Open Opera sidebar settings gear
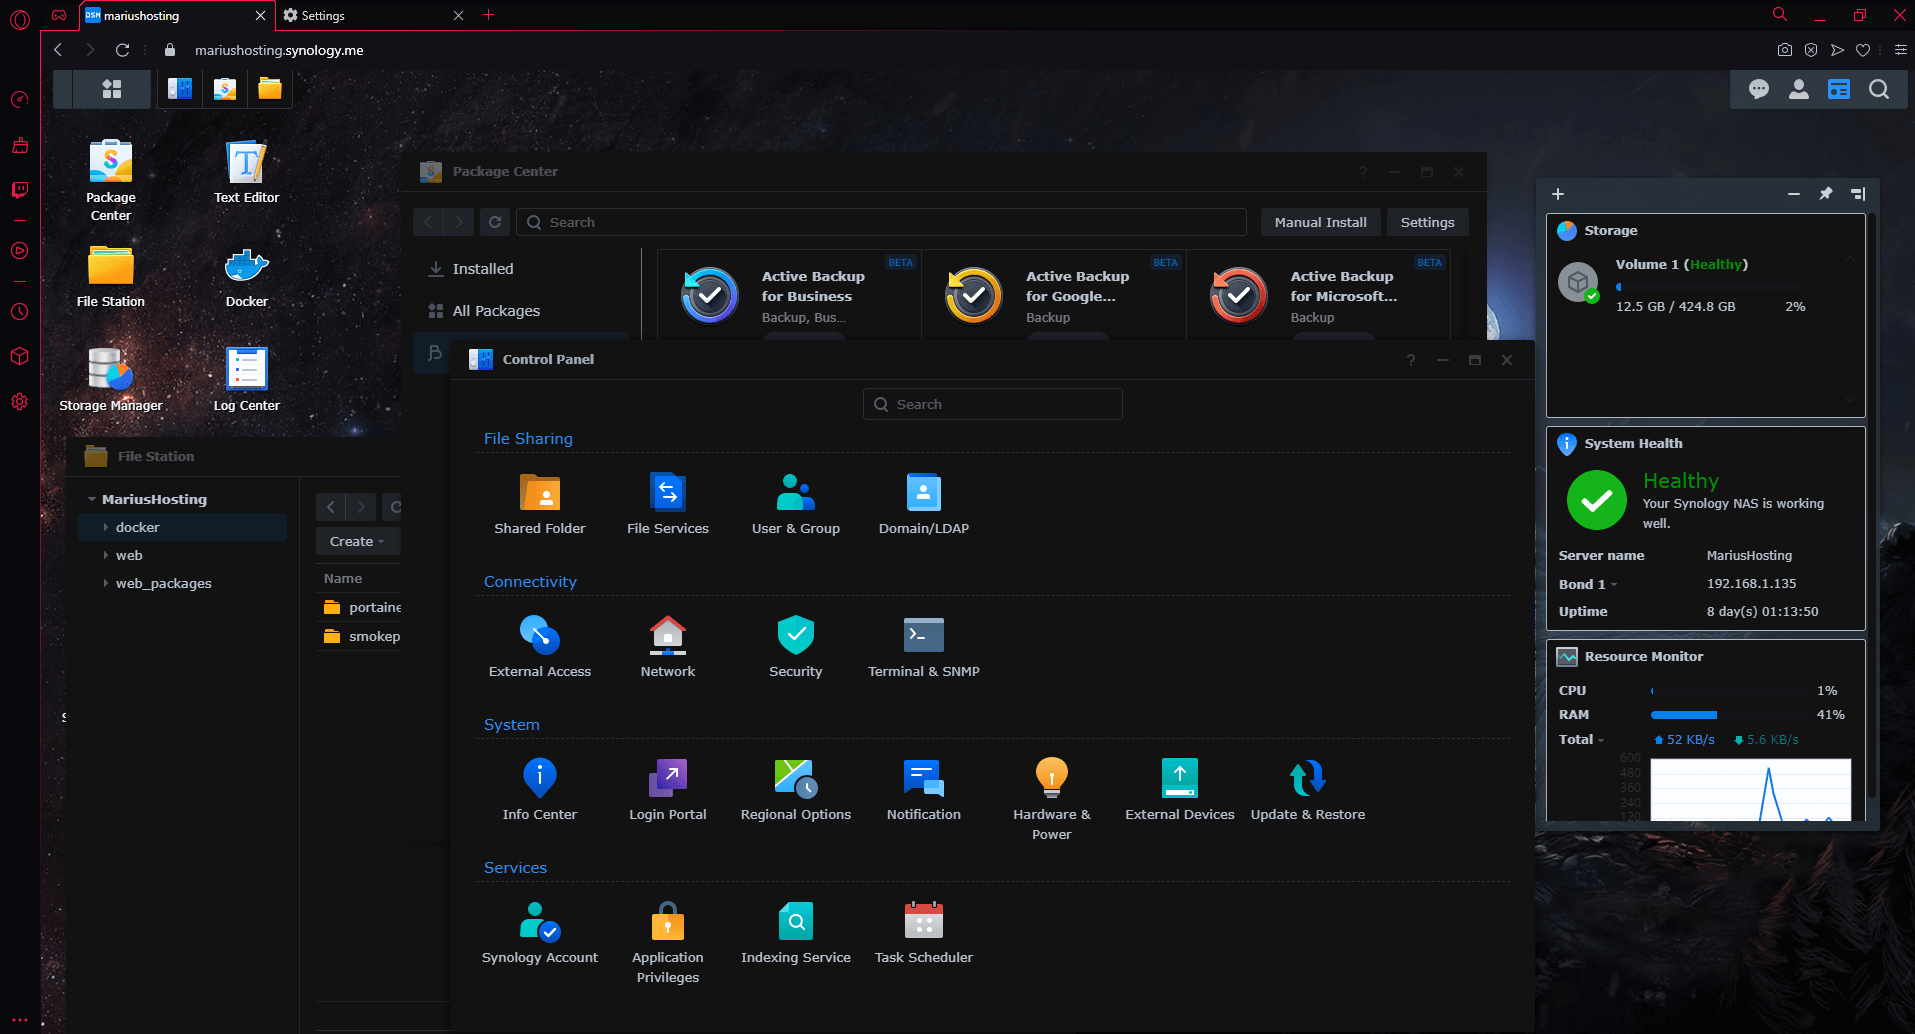Viewport: 1915px width, 1034px height. click(19, 401)
